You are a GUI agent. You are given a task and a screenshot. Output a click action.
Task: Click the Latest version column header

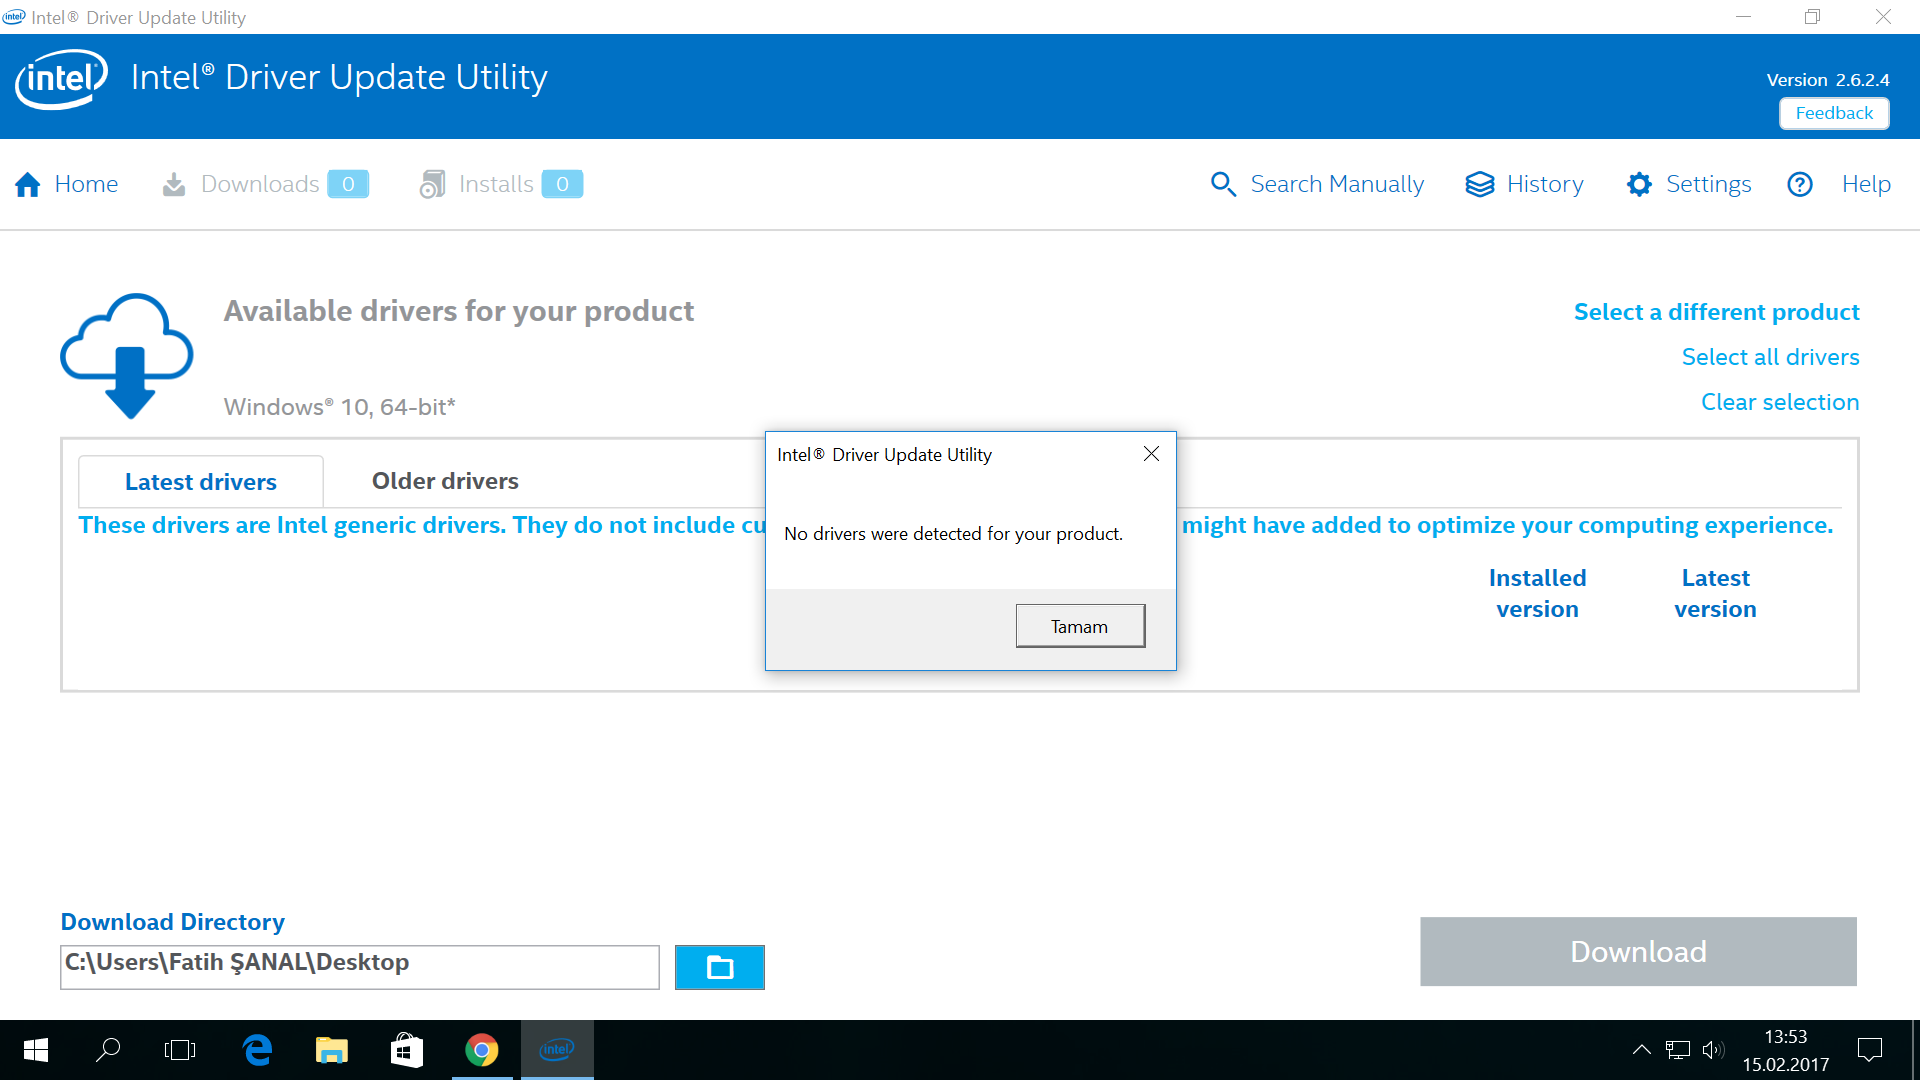click(1715, 593)
